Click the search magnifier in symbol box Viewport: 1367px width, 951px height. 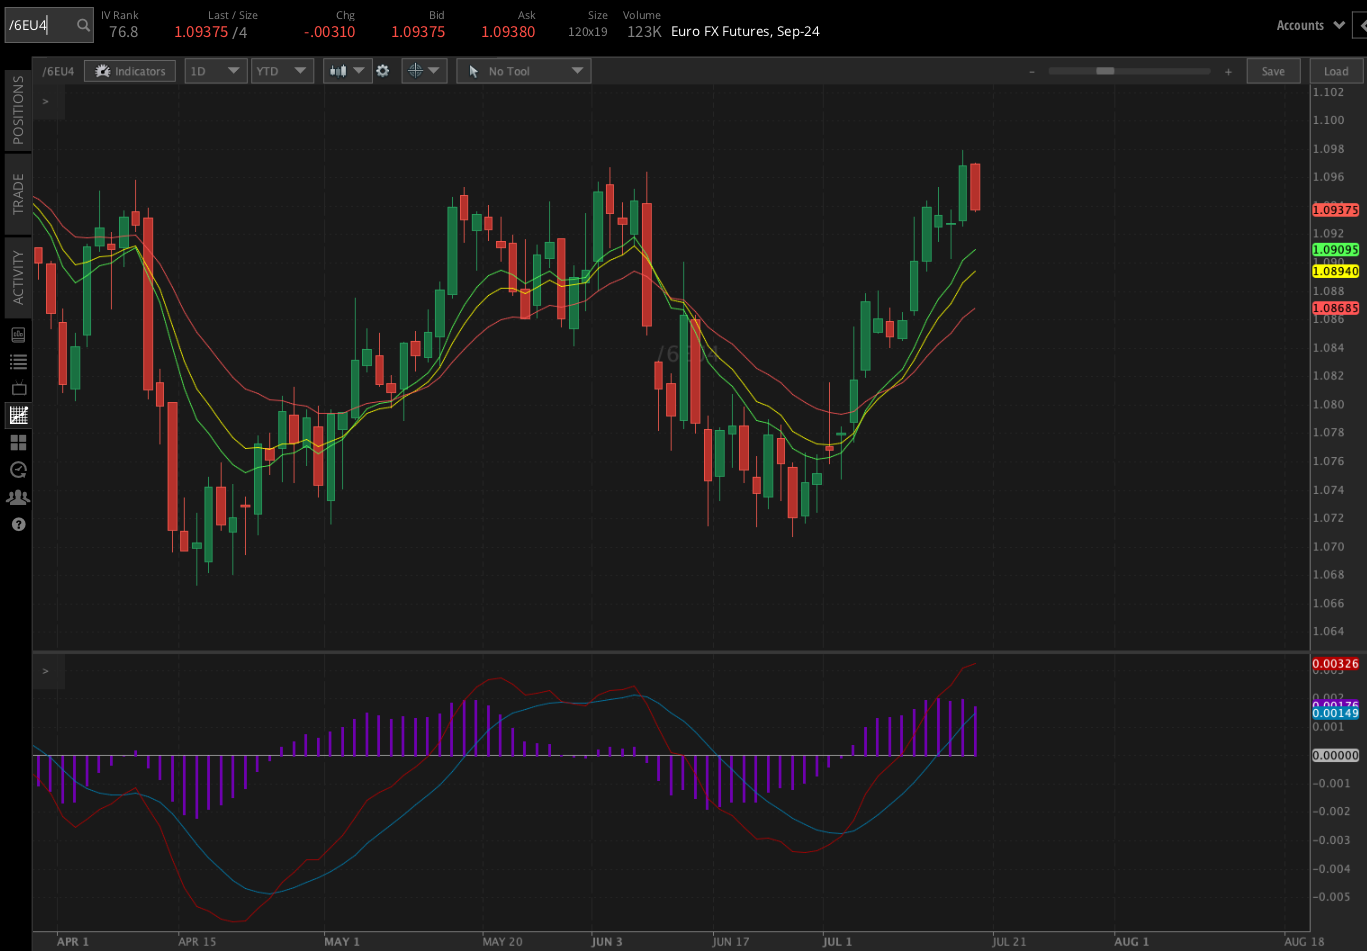(83, 25)
